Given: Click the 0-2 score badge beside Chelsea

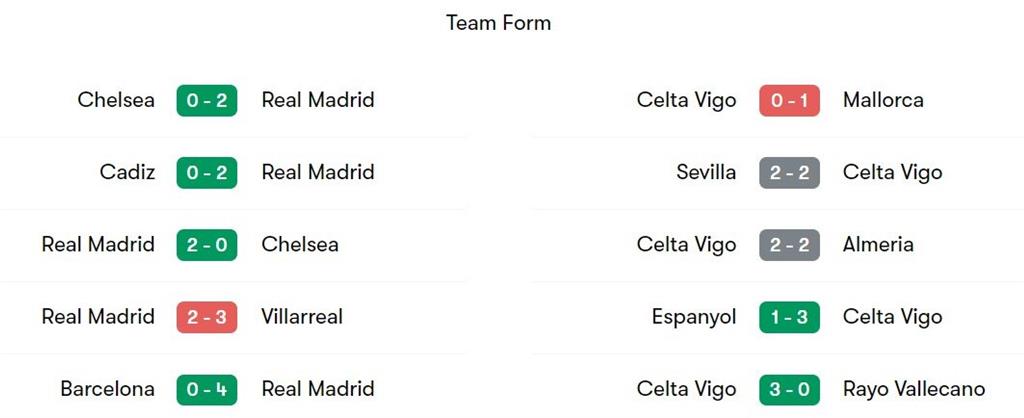Looking at the screenshot, I should (x=207, y=100).
